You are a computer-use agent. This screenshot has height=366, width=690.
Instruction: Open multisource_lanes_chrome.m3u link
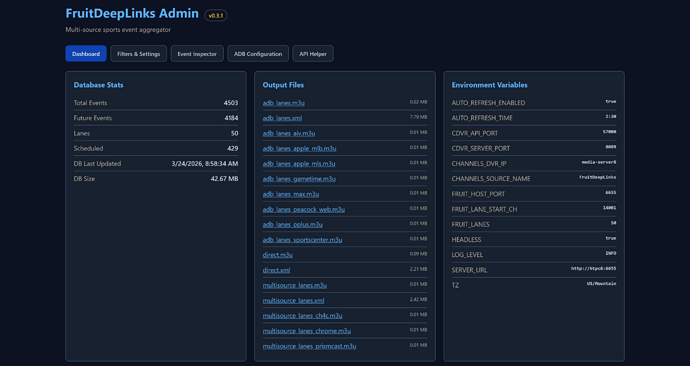pyautogui.click(x=307, y=331)
